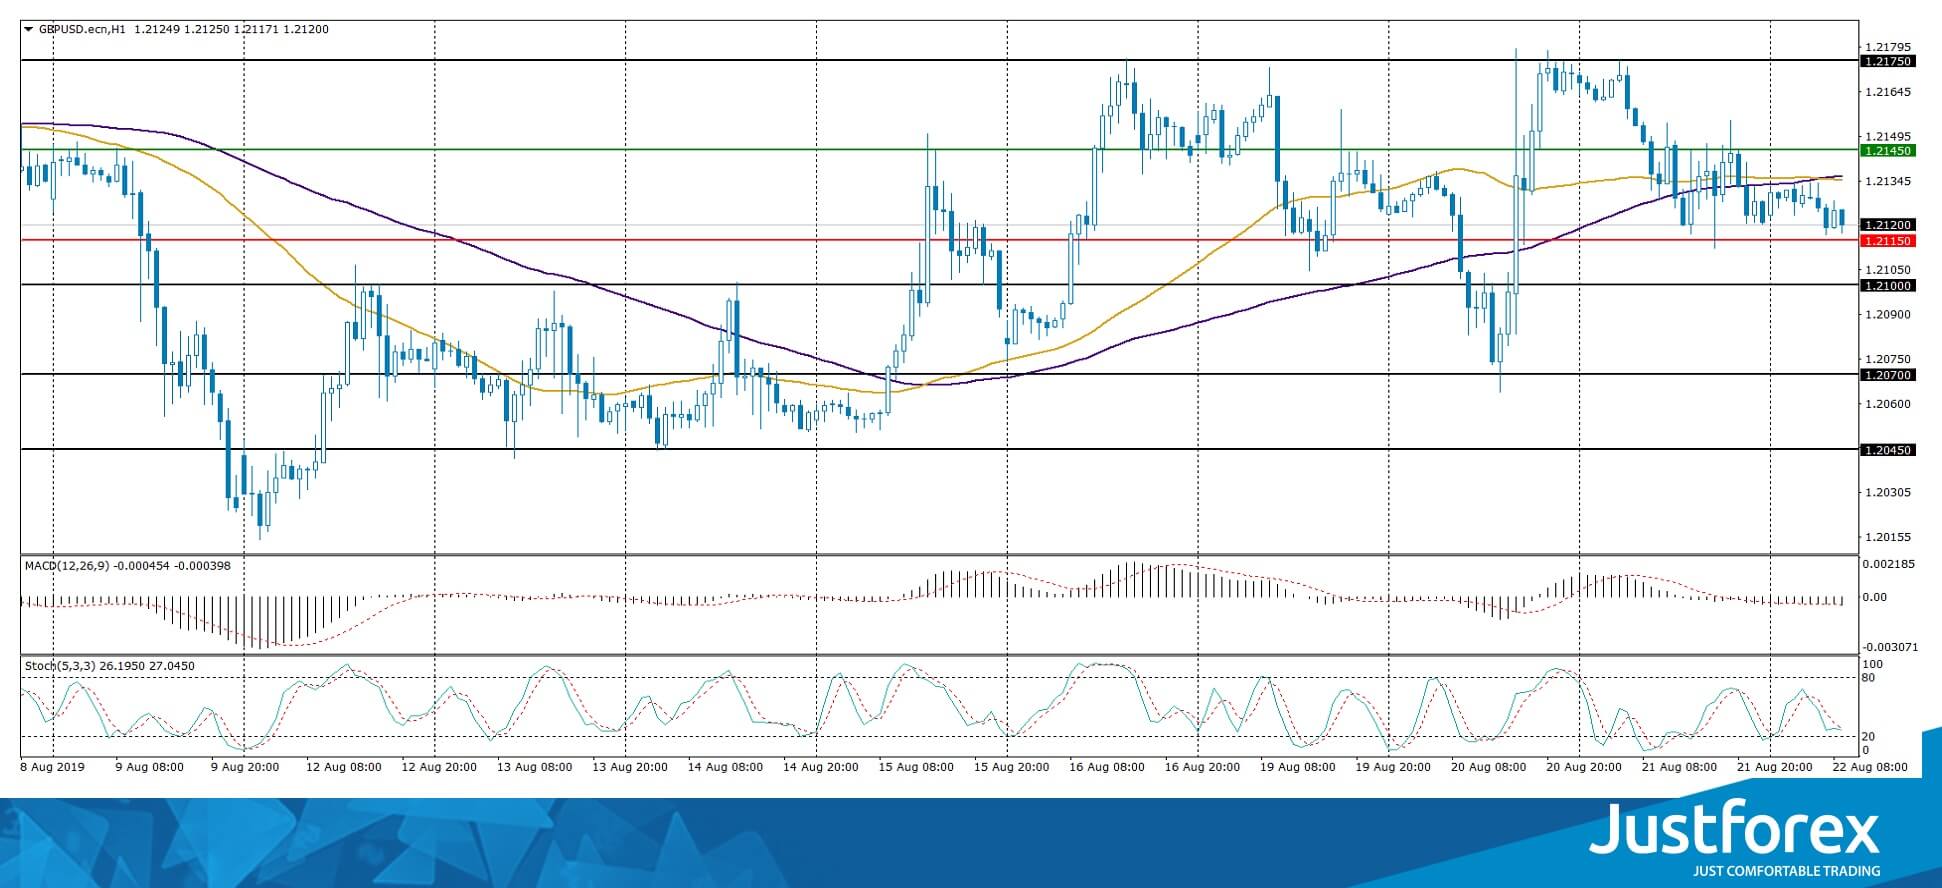
Task: Click the 8 Aug 2019 date label
Action: (53, 768)
